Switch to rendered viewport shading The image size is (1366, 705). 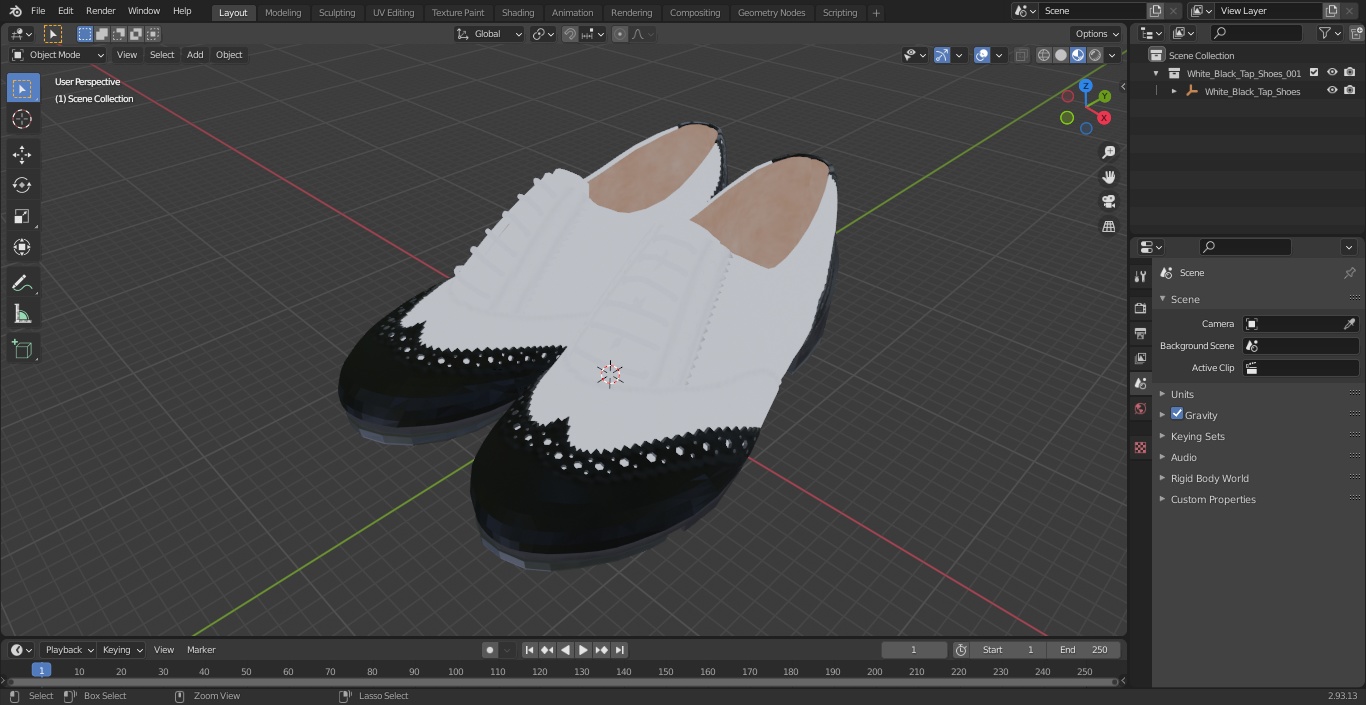(1095, 55)
